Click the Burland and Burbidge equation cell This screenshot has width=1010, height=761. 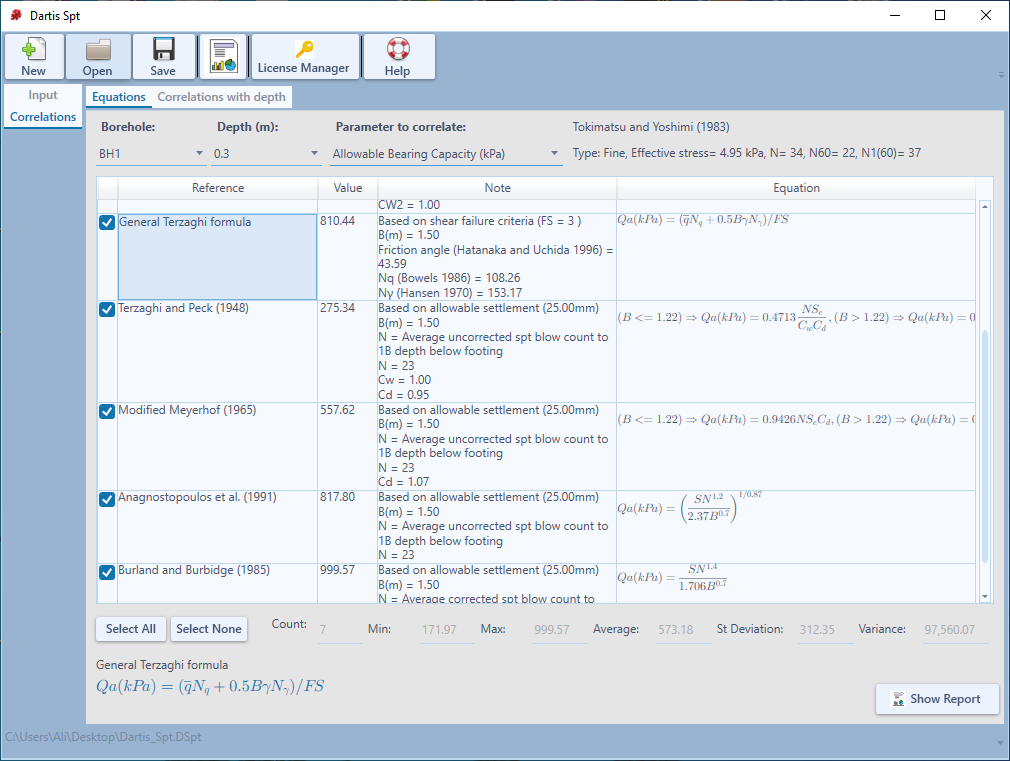click(x=796, y=583)
